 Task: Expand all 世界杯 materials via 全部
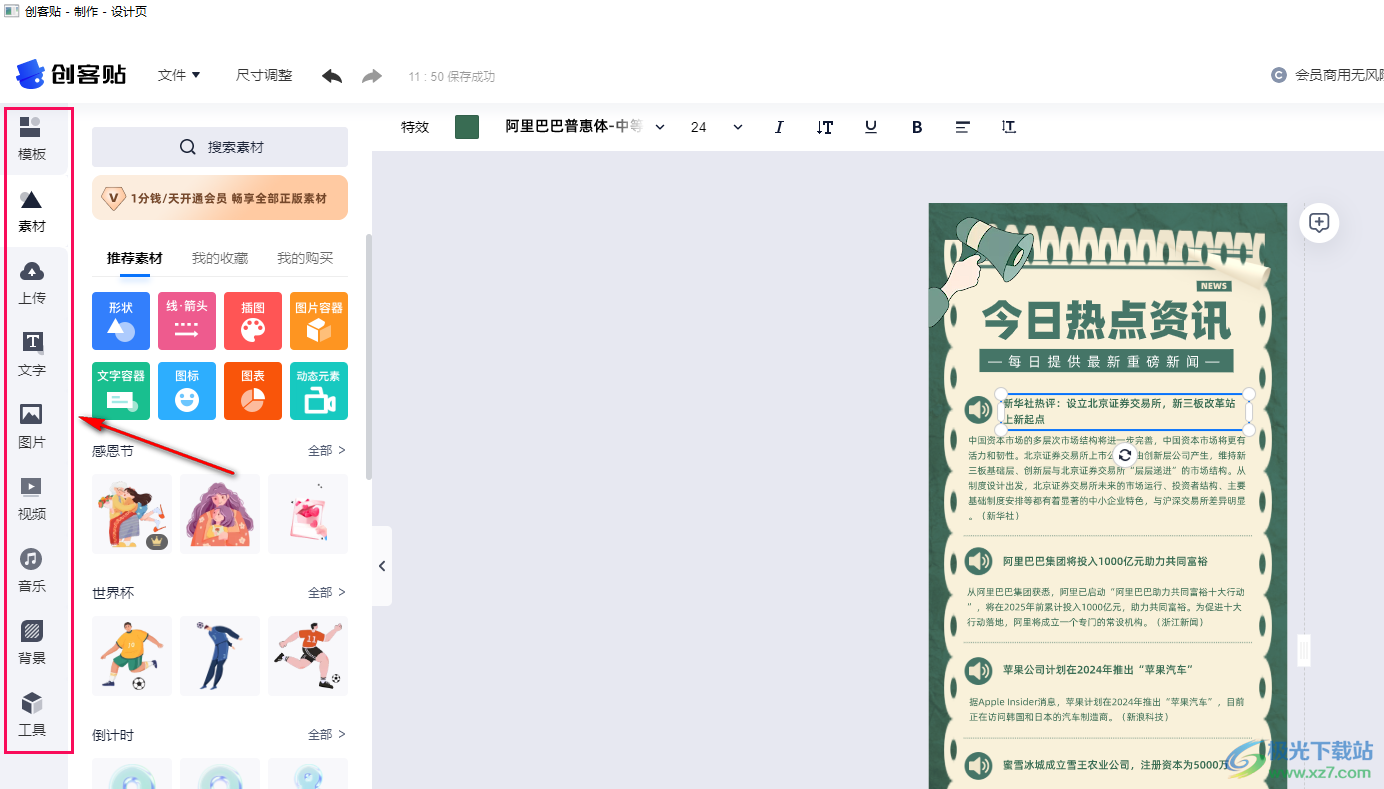(327, 593)
